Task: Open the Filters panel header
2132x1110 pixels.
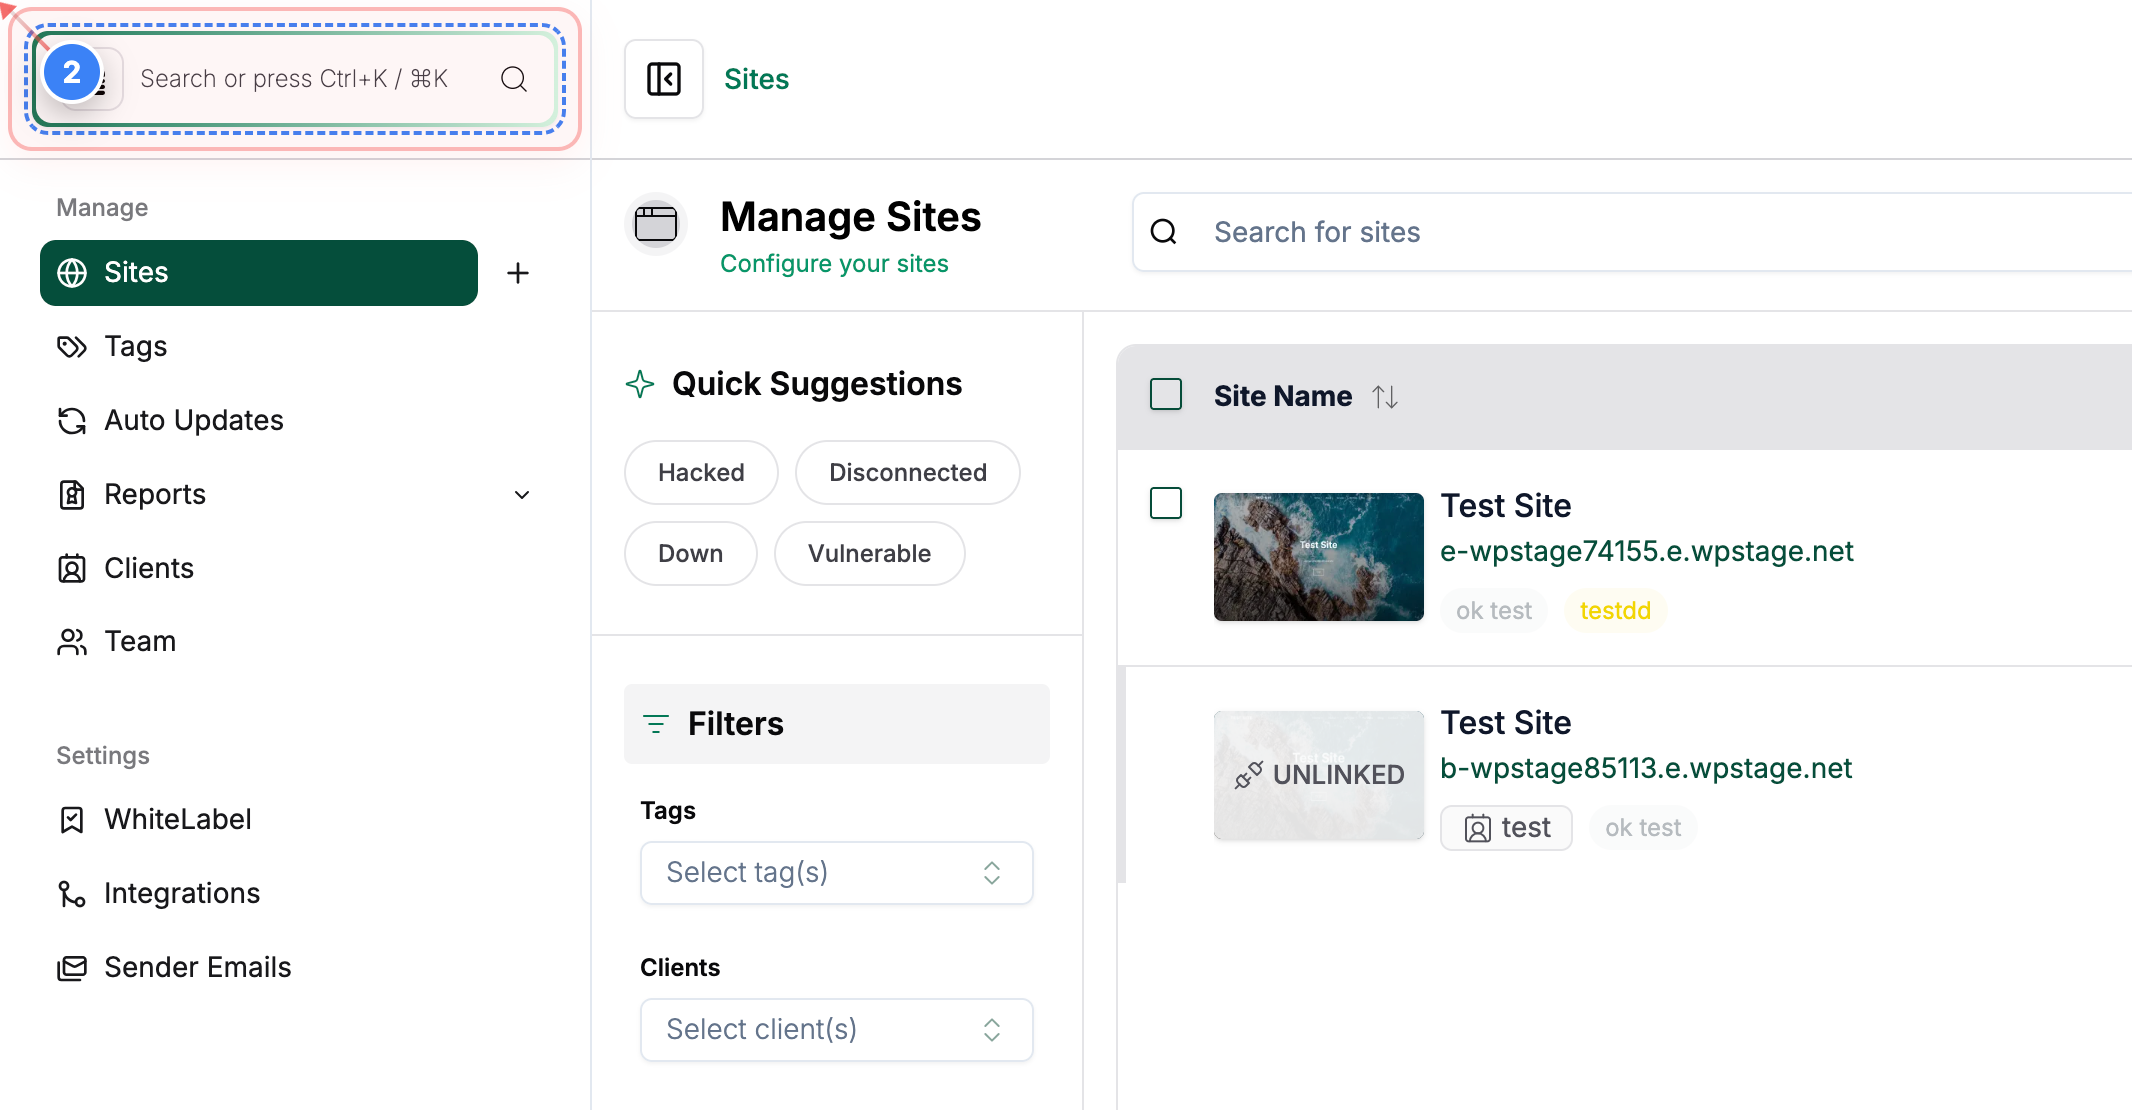Action: pyautogui.click(x=735, y=723)
